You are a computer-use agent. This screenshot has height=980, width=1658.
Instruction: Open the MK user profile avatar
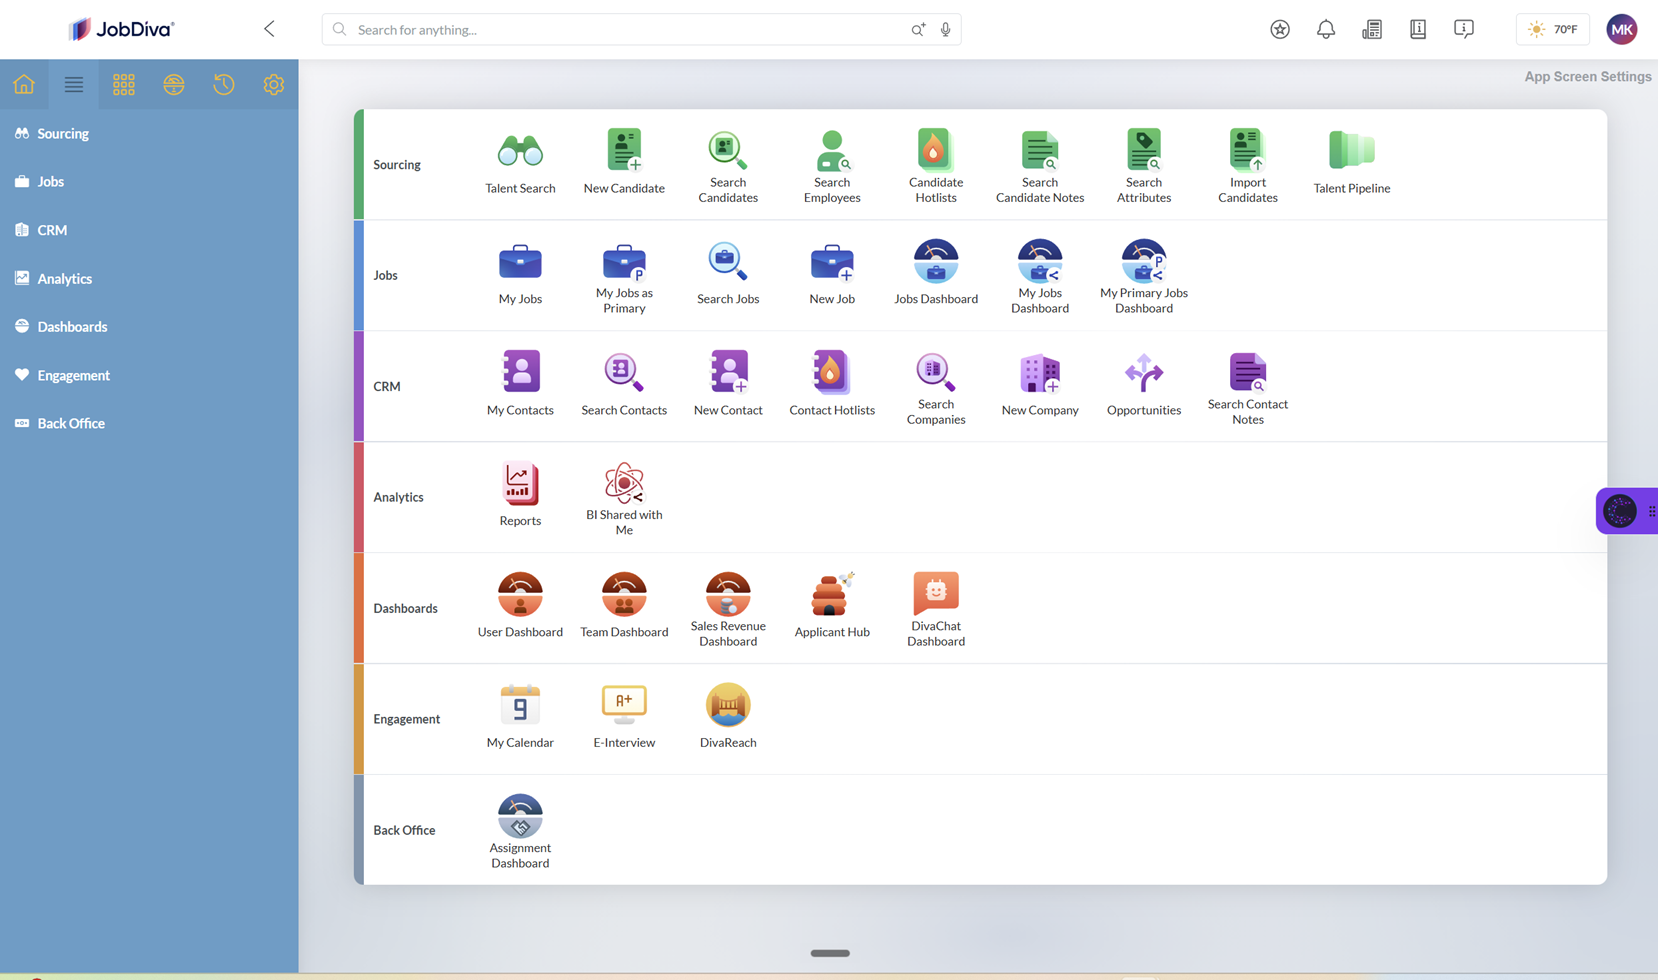pyautogui.click(x=1622, y=29)
